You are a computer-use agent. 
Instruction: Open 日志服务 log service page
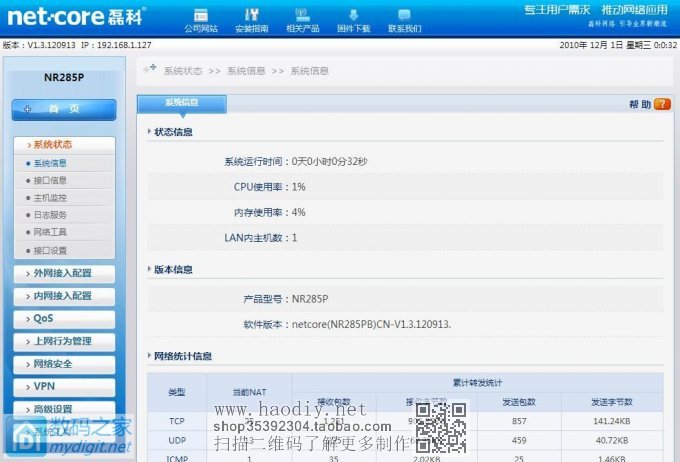(x=50, y=215)
